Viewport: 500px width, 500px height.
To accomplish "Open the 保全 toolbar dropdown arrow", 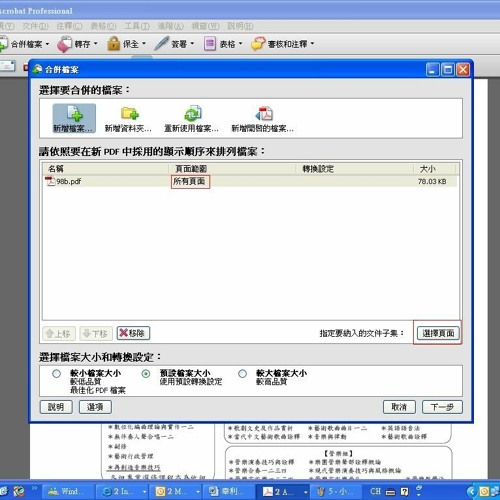I will [144, 44].
